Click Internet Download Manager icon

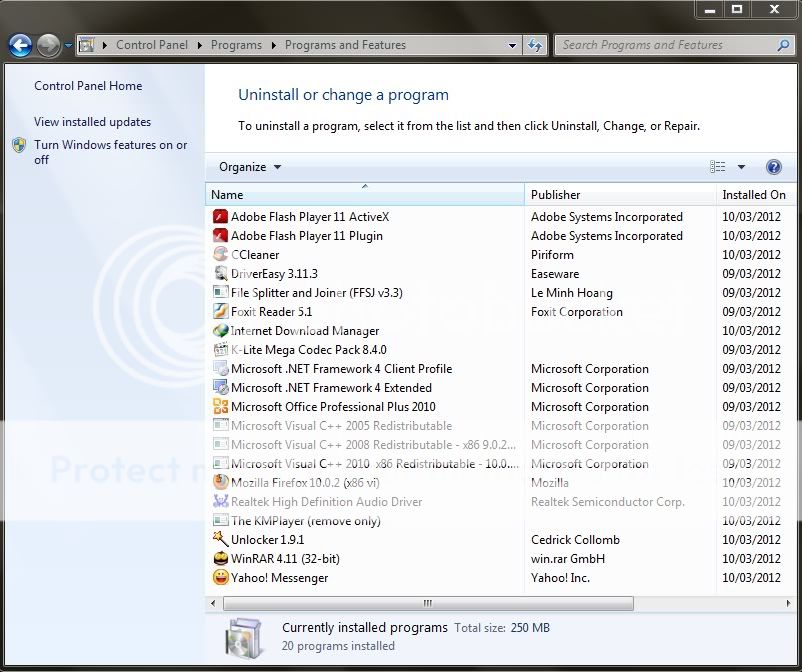220,330
